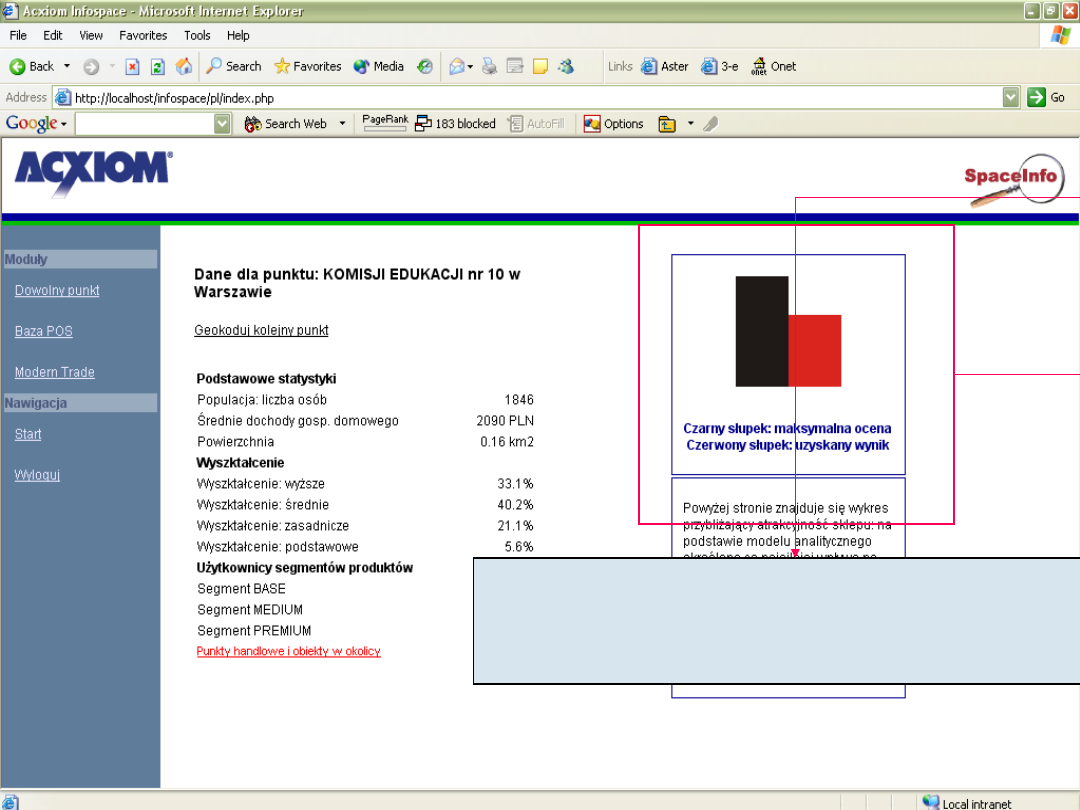
Task: Click the 183 blocked popup blocker button
Action: point(456,124)
